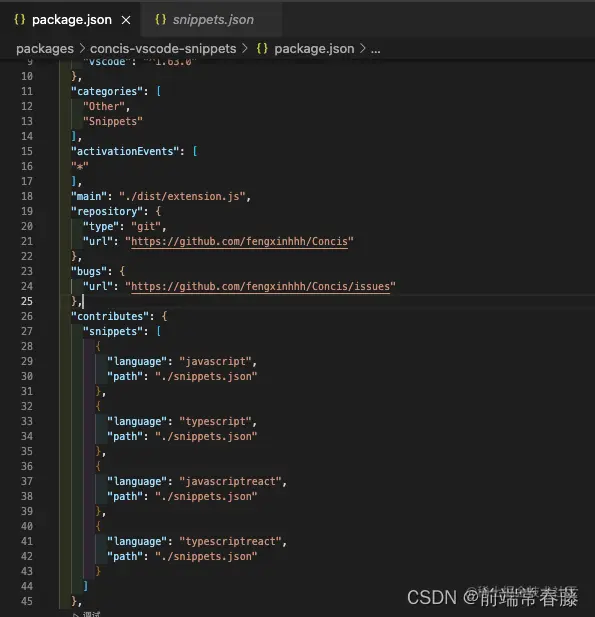Click the "repository" key

coord(106,211)
